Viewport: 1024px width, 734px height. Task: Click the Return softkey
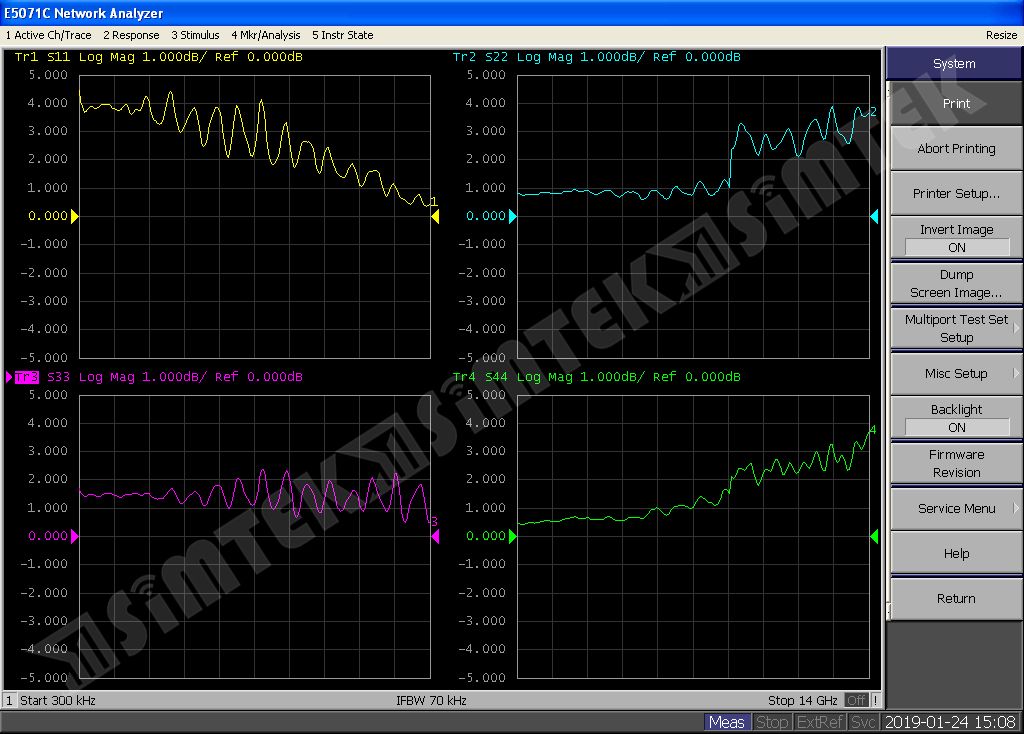[956, 599]
